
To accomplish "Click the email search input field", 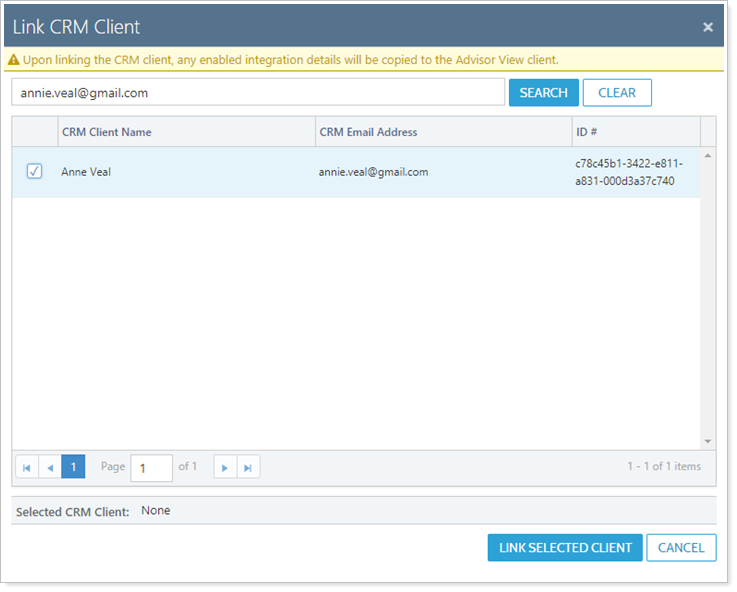I will point(258,93).
